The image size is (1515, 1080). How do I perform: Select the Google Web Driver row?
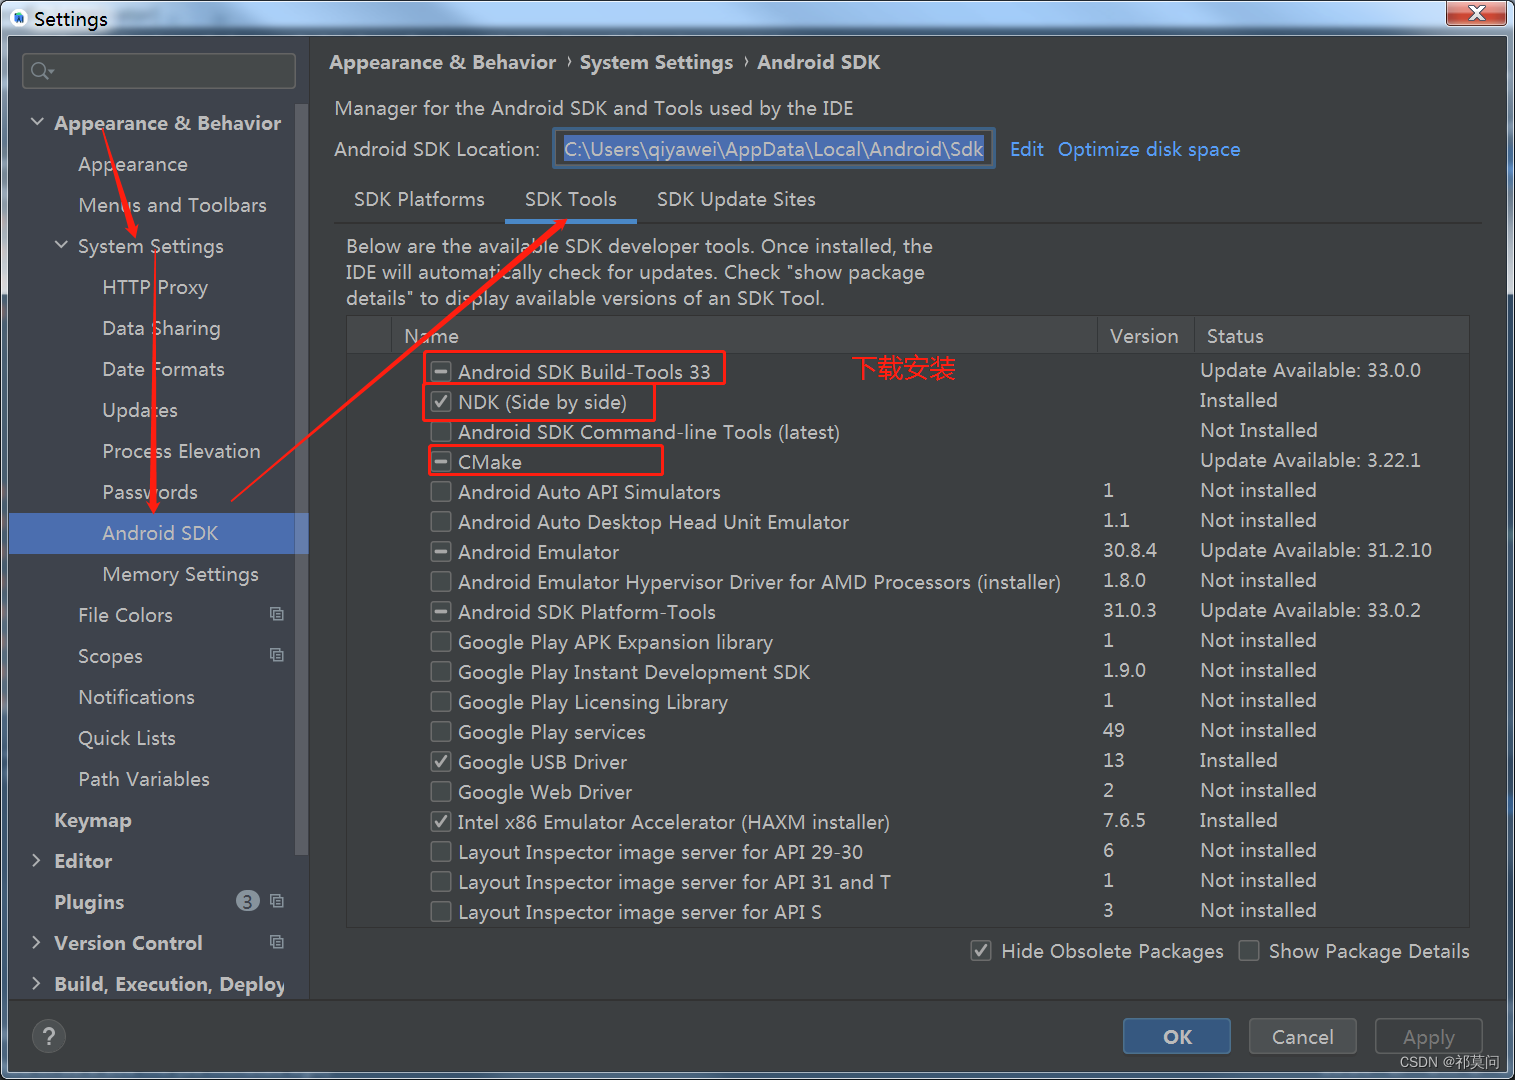click(x=908, y=791)
